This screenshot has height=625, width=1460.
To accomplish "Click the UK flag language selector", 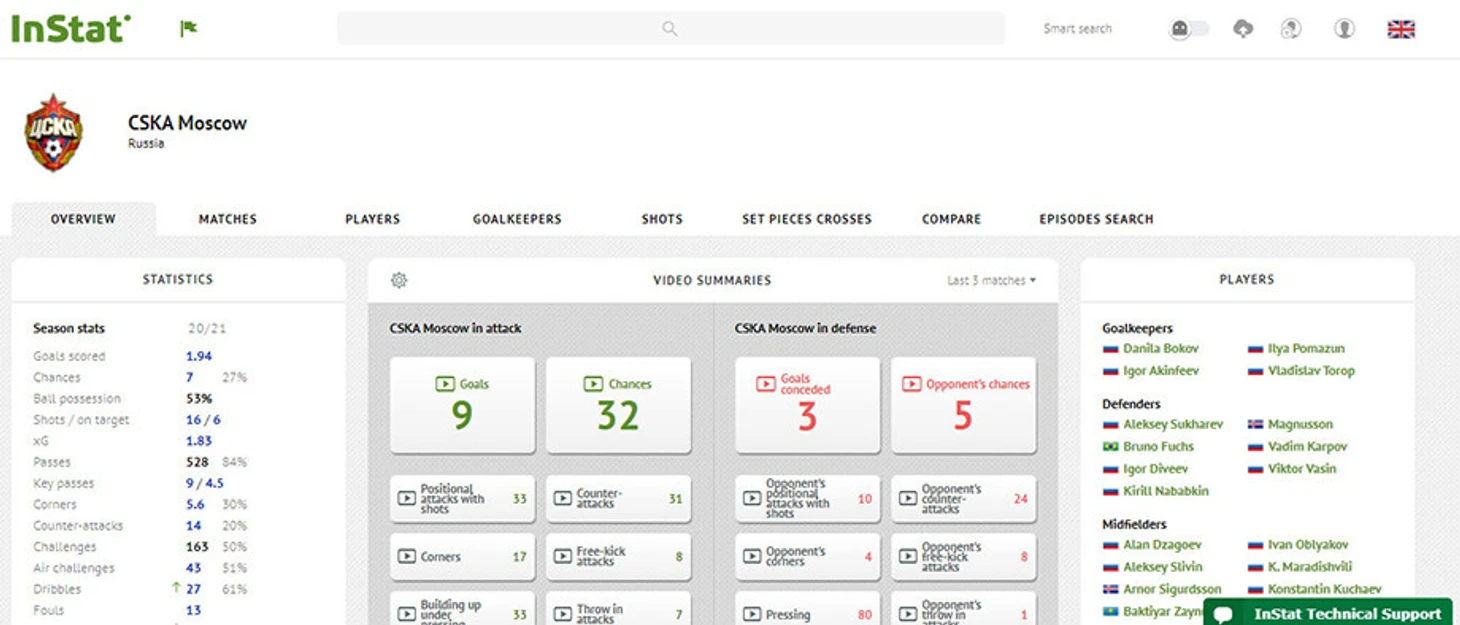I will [x=1401, y=29].
